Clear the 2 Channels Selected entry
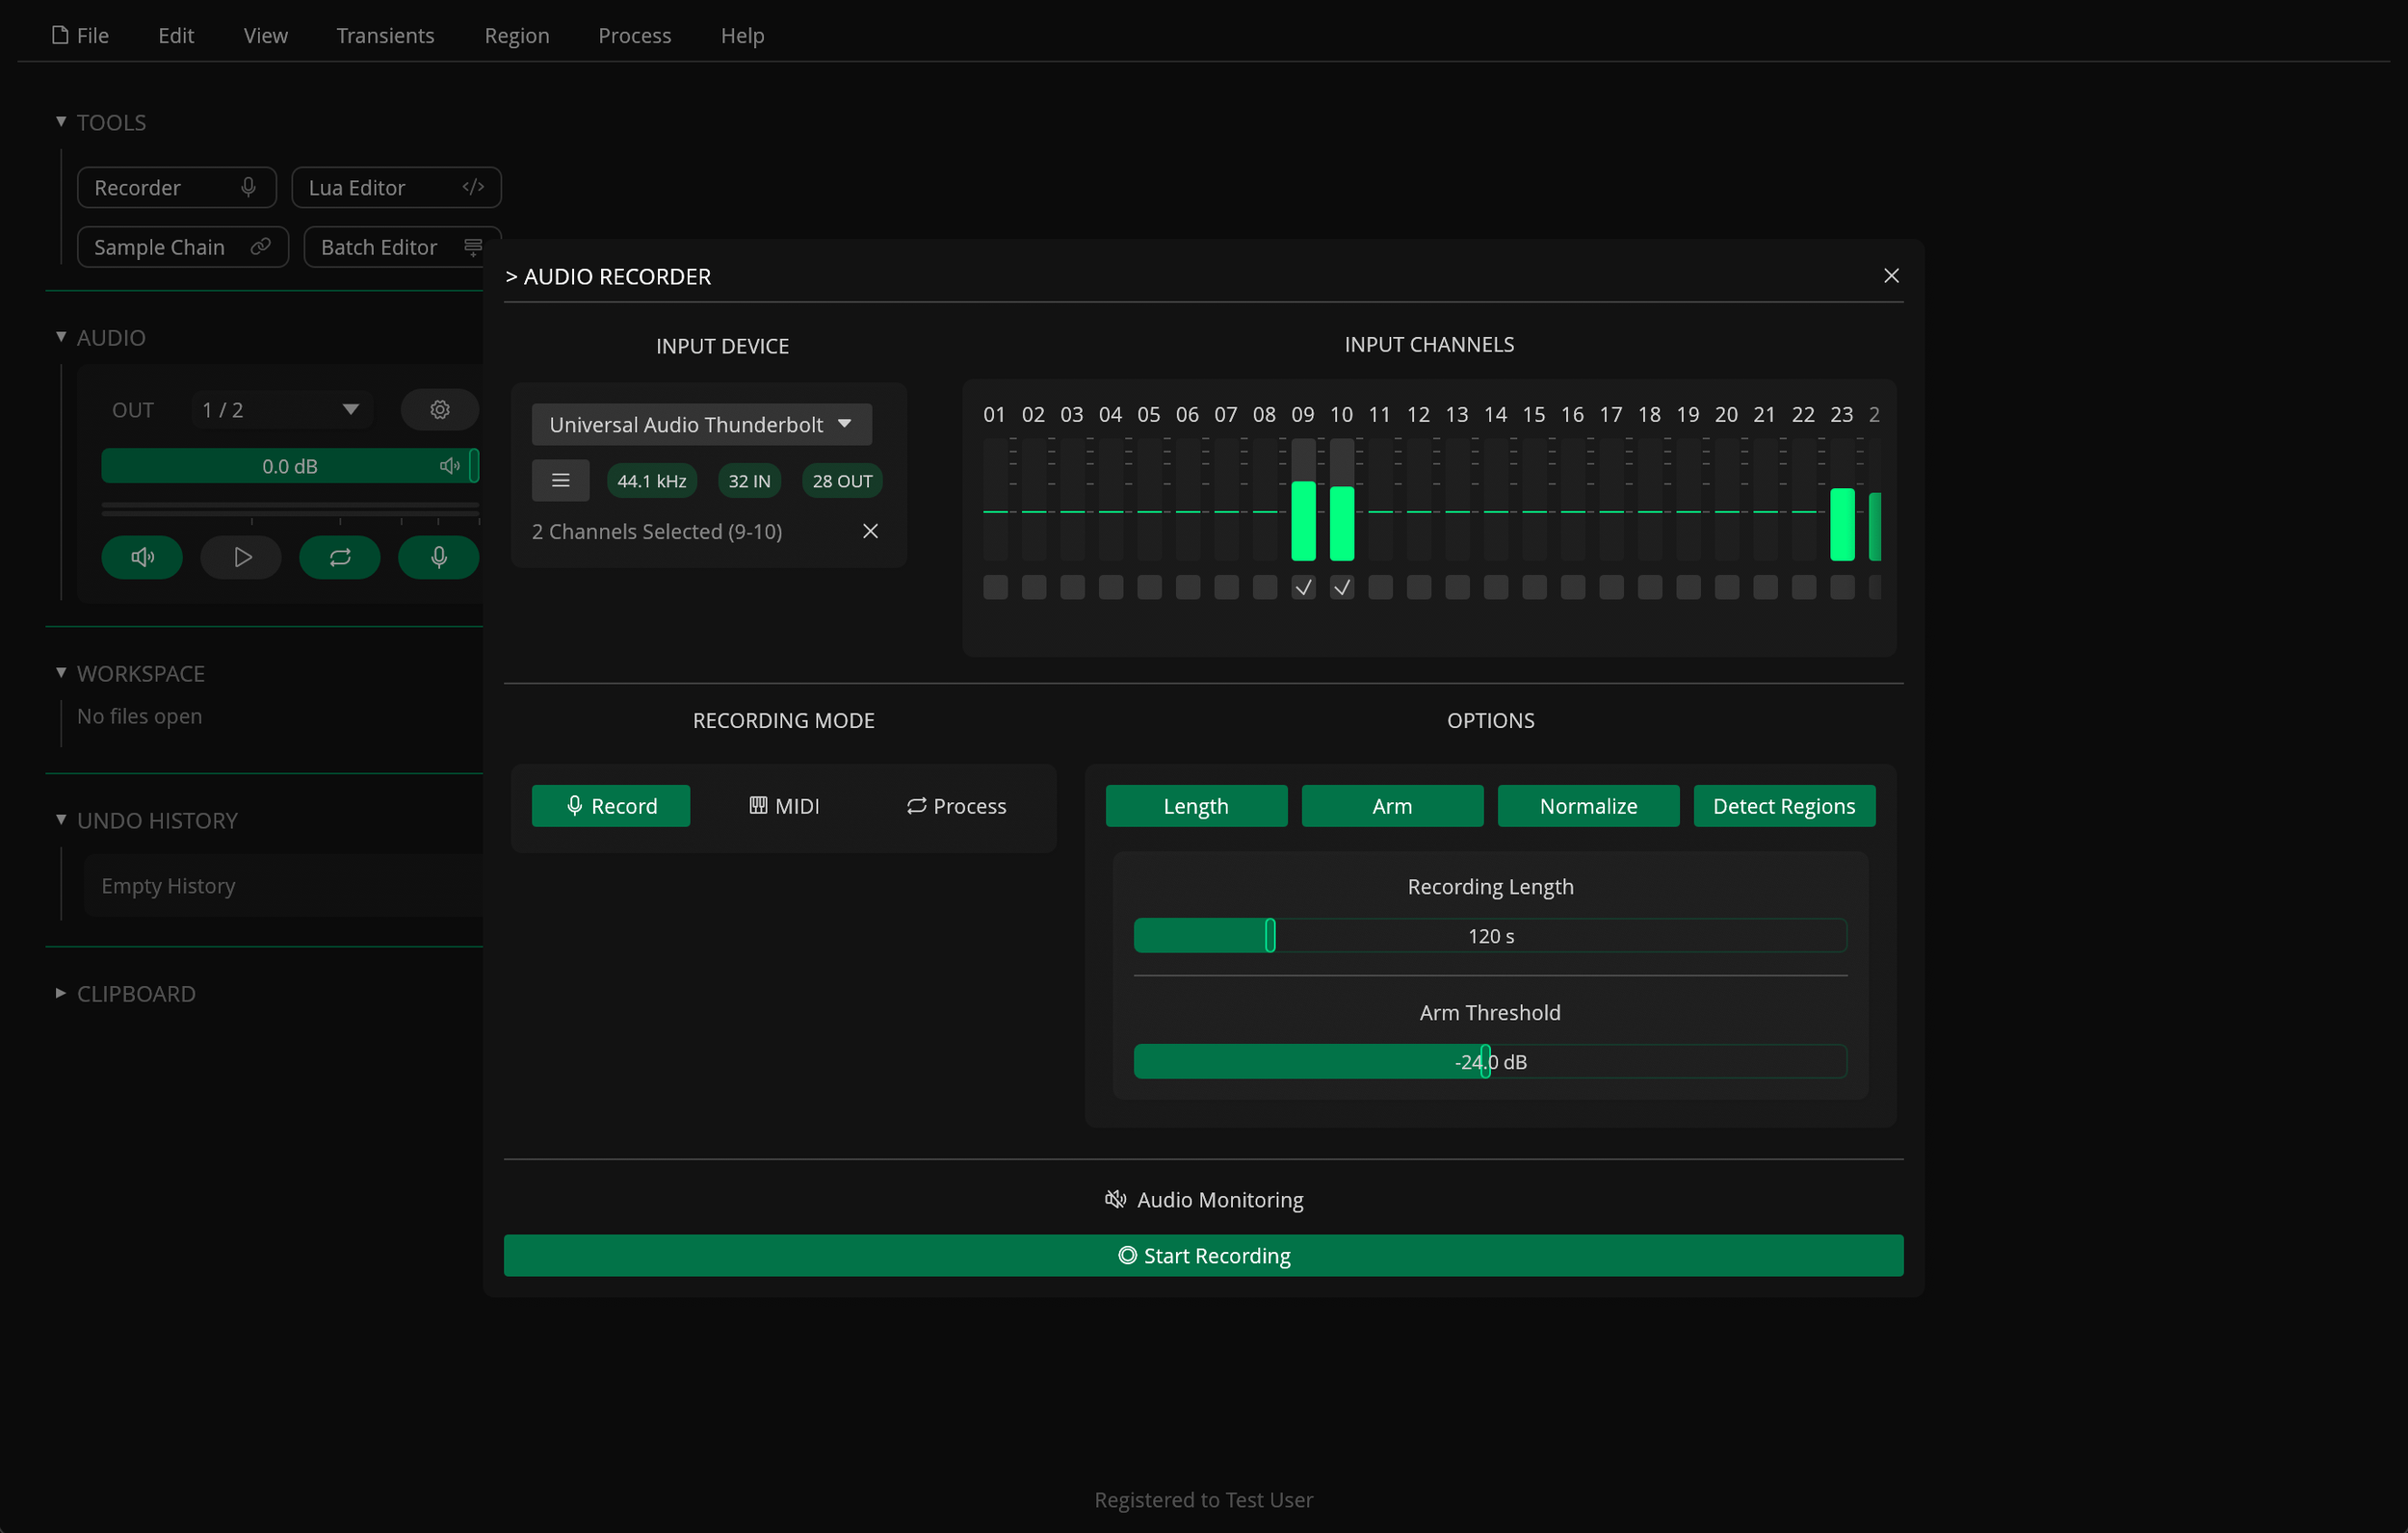 pos(870,531)
